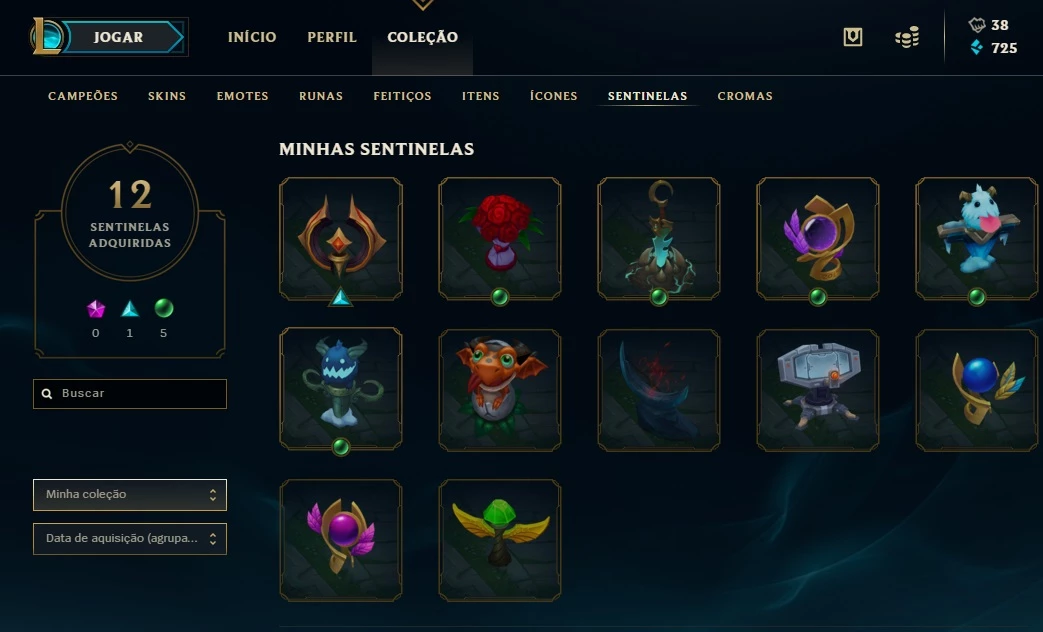Click the Minha coleção dropdown arrows

click(x=213, y=495)
